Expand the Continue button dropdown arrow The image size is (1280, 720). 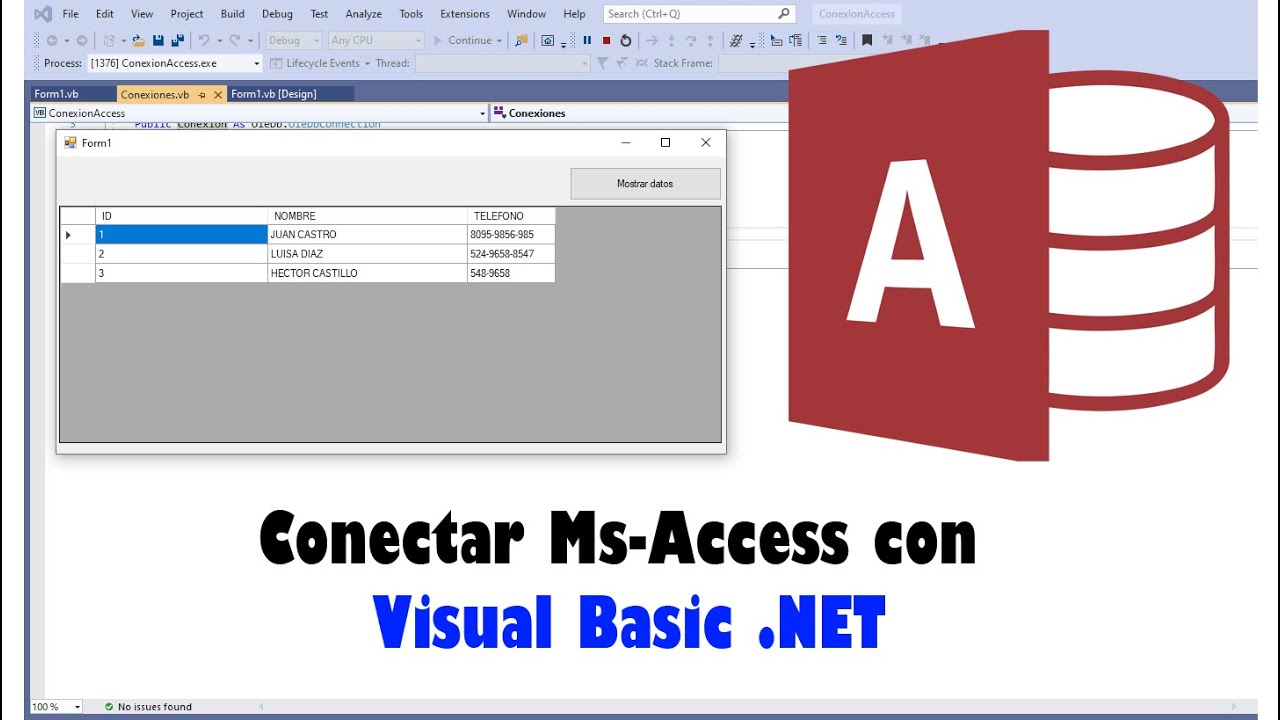(499, 40)
